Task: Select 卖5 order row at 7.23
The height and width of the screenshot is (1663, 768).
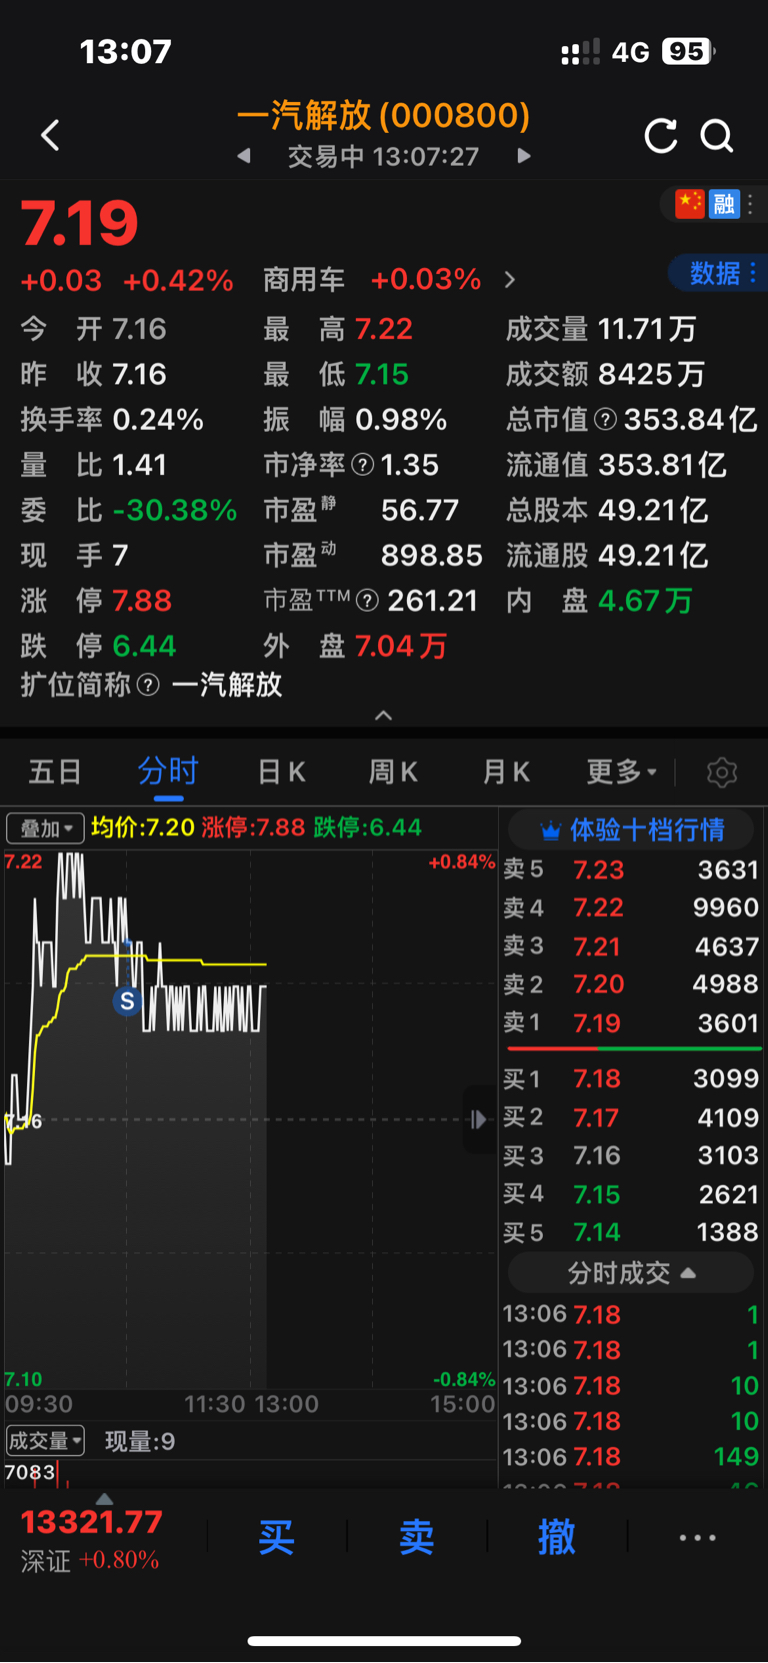Action: tap(631, 870)
